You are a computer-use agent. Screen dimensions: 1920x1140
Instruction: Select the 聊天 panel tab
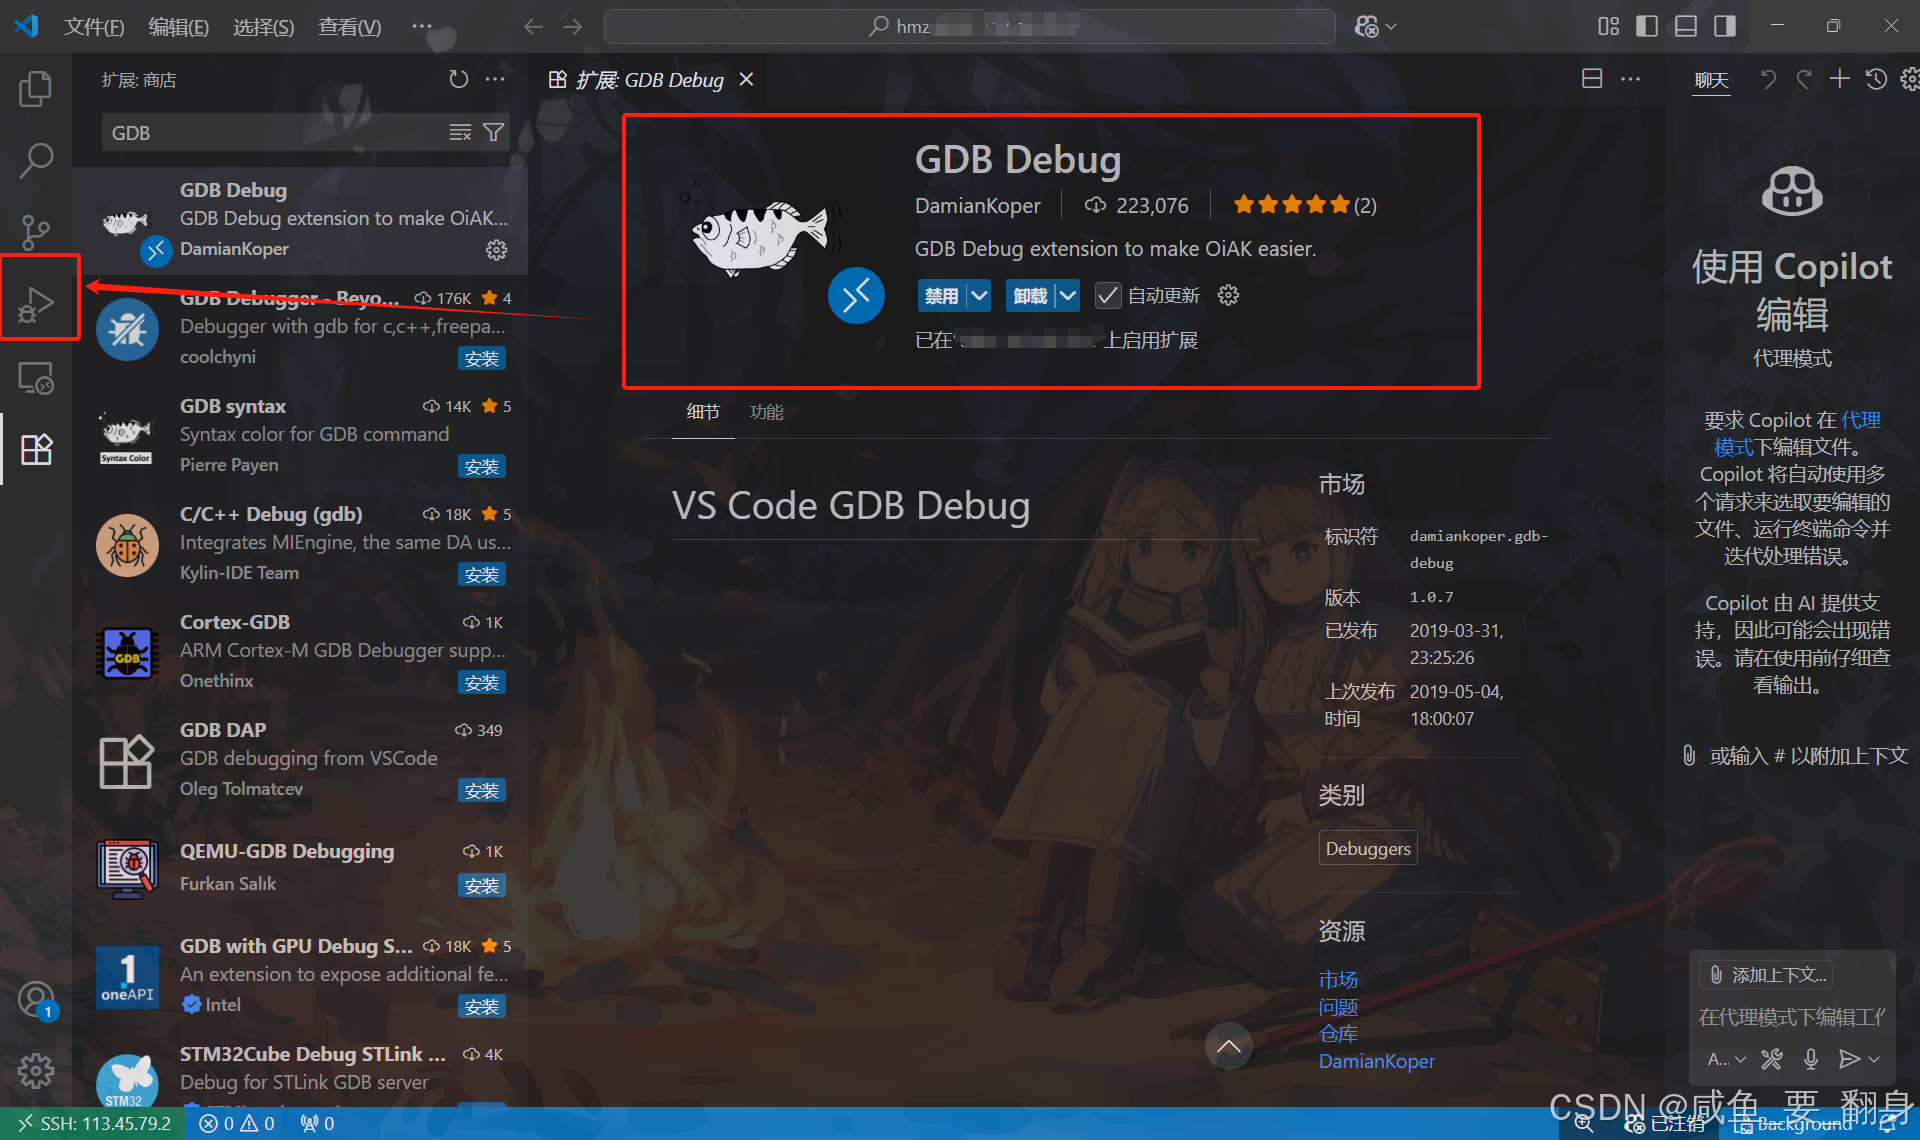pos(1711,80)
